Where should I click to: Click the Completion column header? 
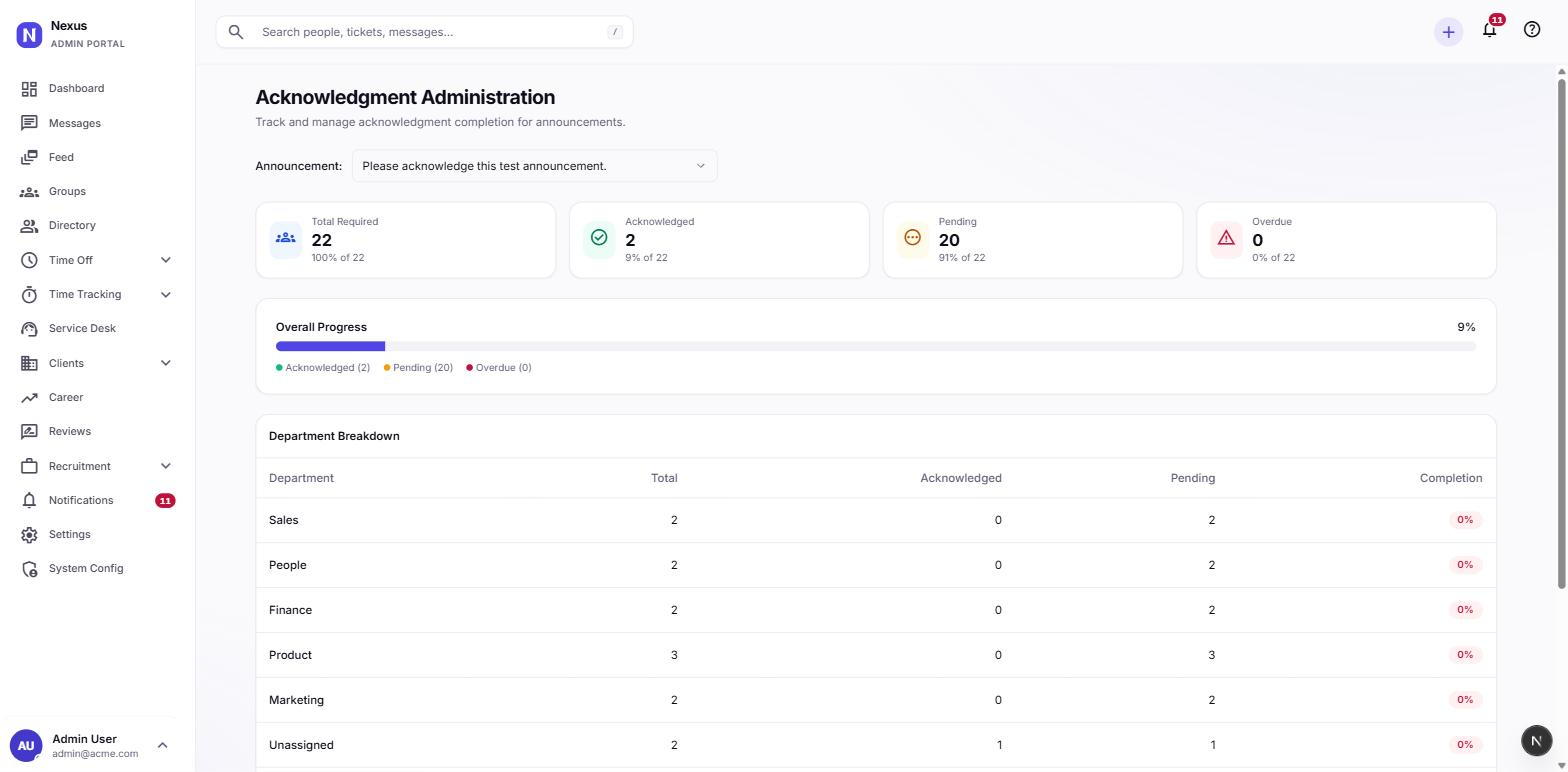(1451, 478)
